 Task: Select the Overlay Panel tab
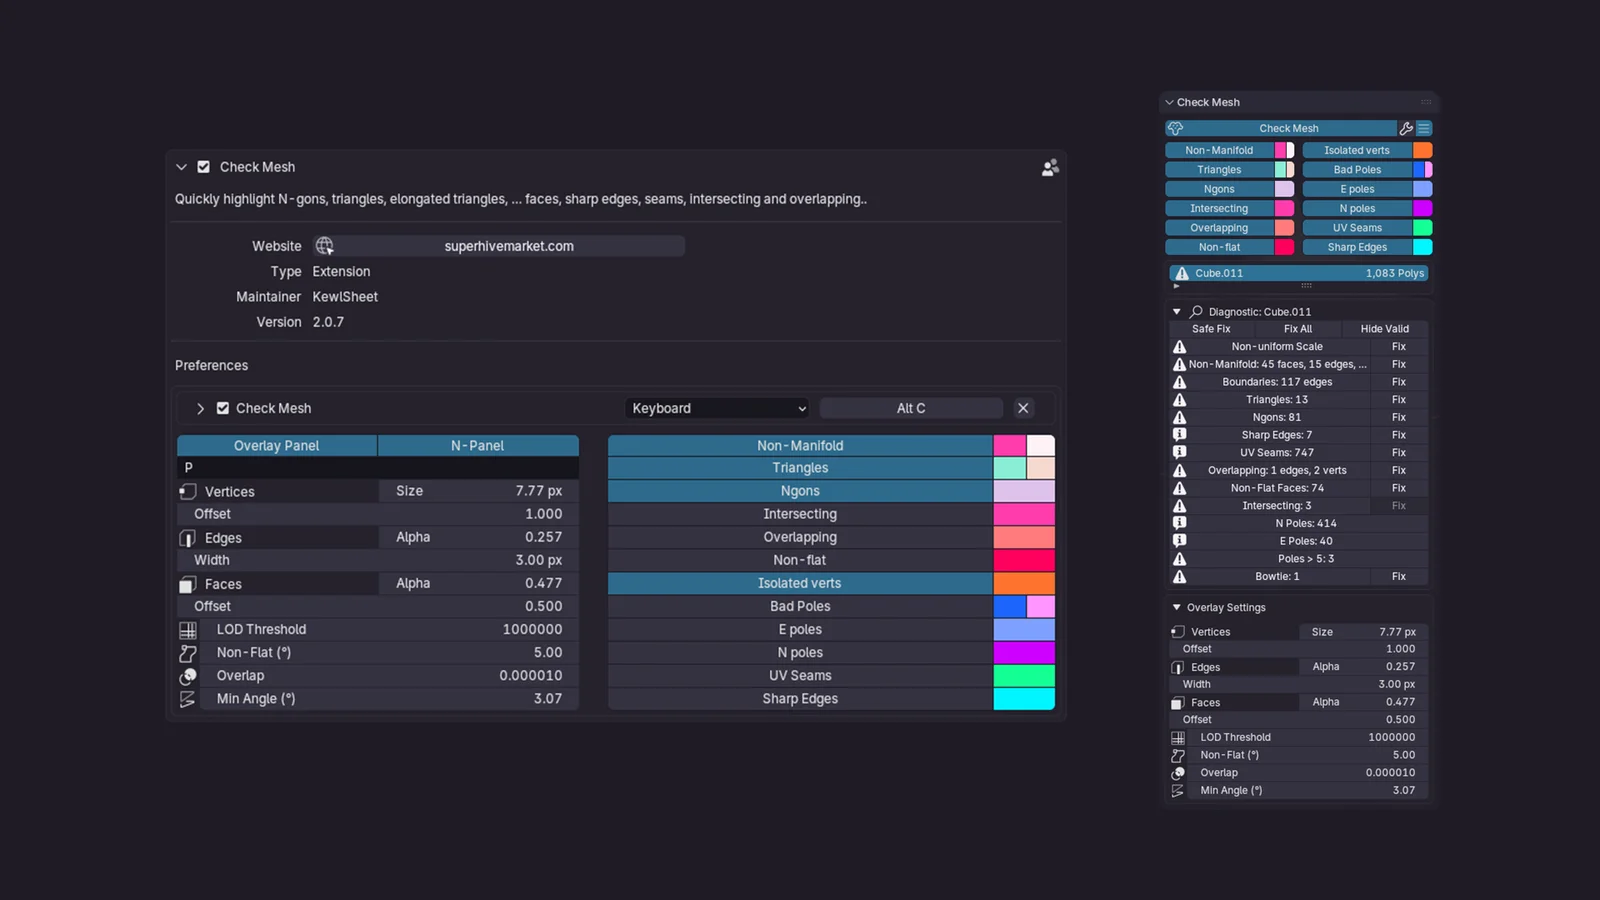tap(277, 445)
